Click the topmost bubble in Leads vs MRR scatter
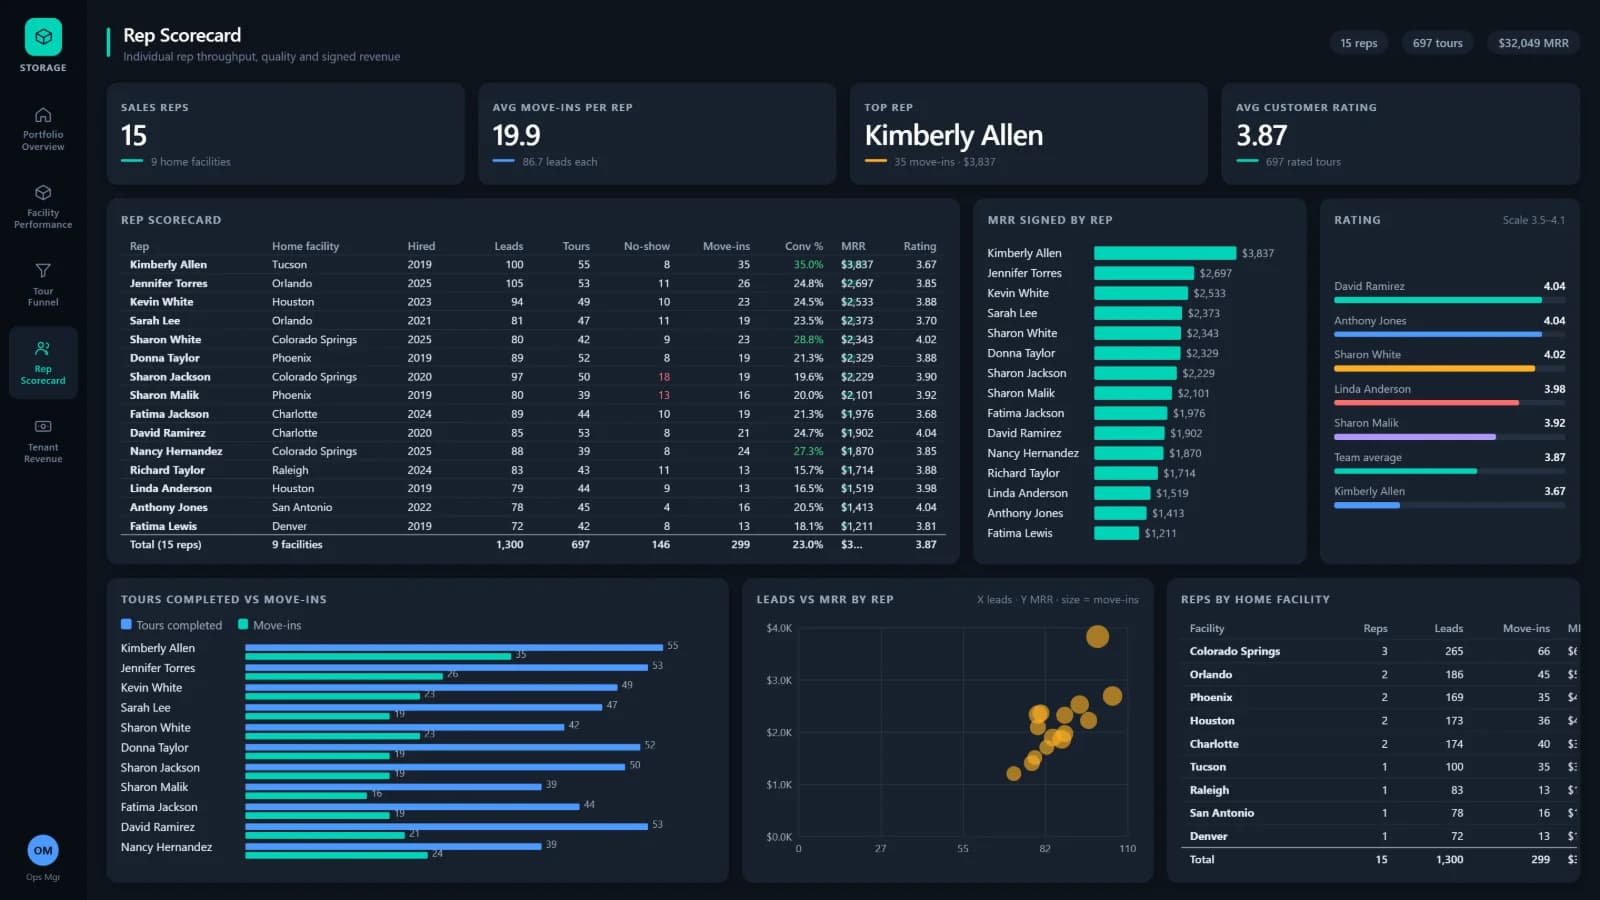 pyautogui.click(x=1097, y=636)
